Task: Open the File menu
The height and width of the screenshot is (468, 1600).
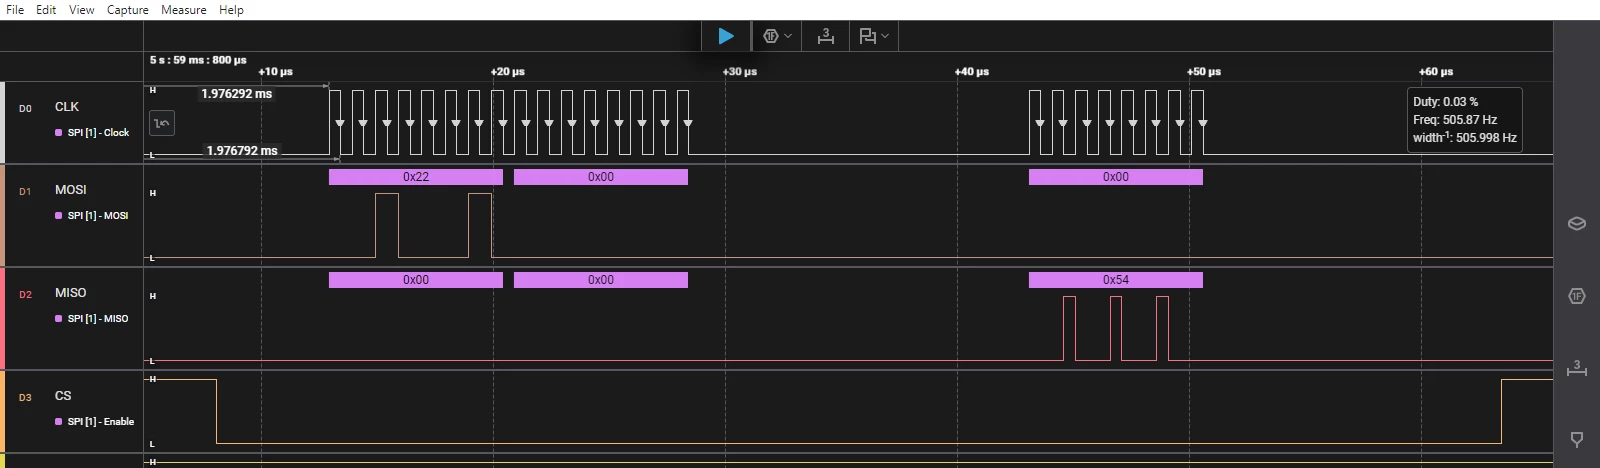Action: point(15,10)
